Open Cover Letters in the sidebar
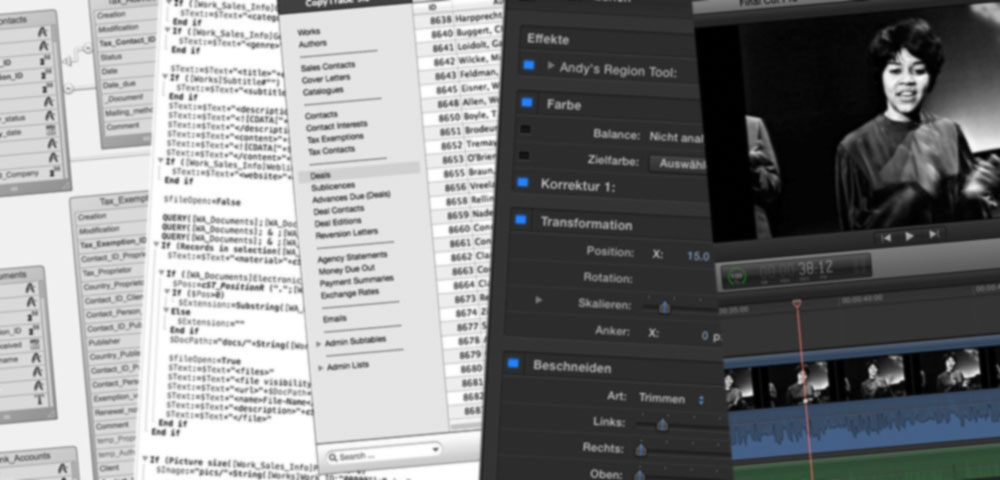The image size is (1000, 480). coord(325,79)
